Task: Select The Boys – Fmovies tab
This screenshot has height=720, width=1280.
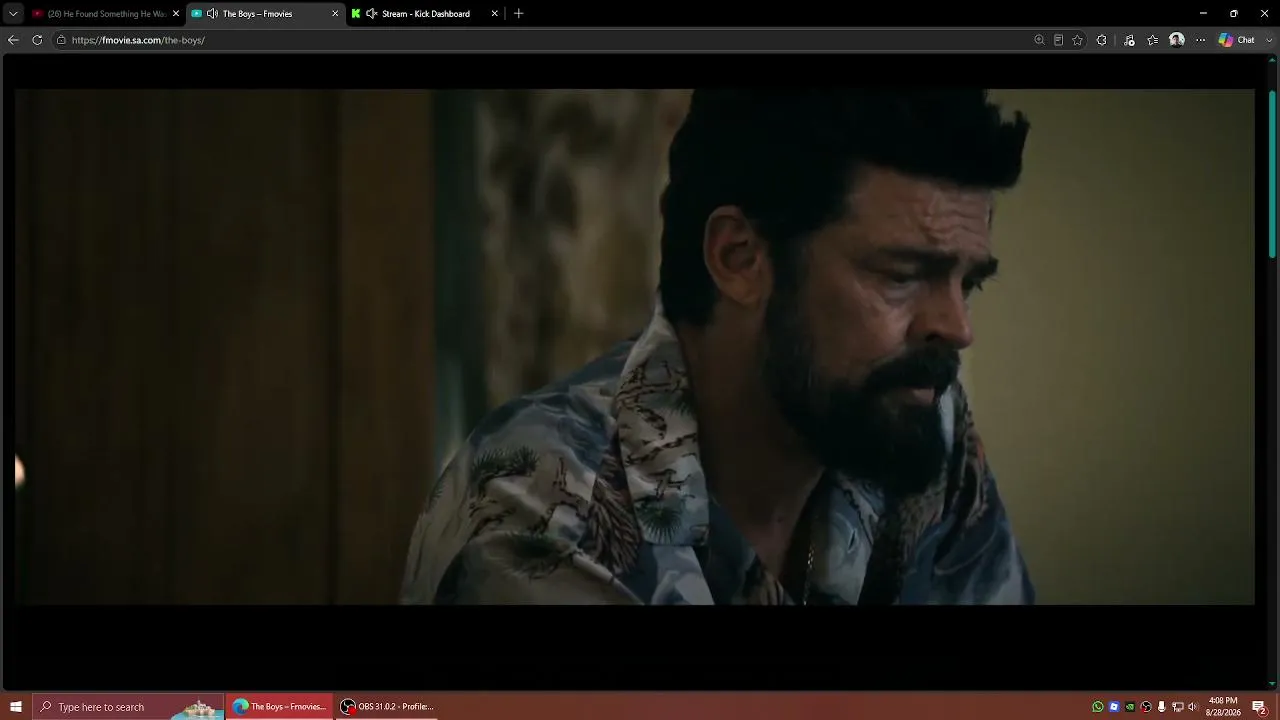Action: [265, 14]
